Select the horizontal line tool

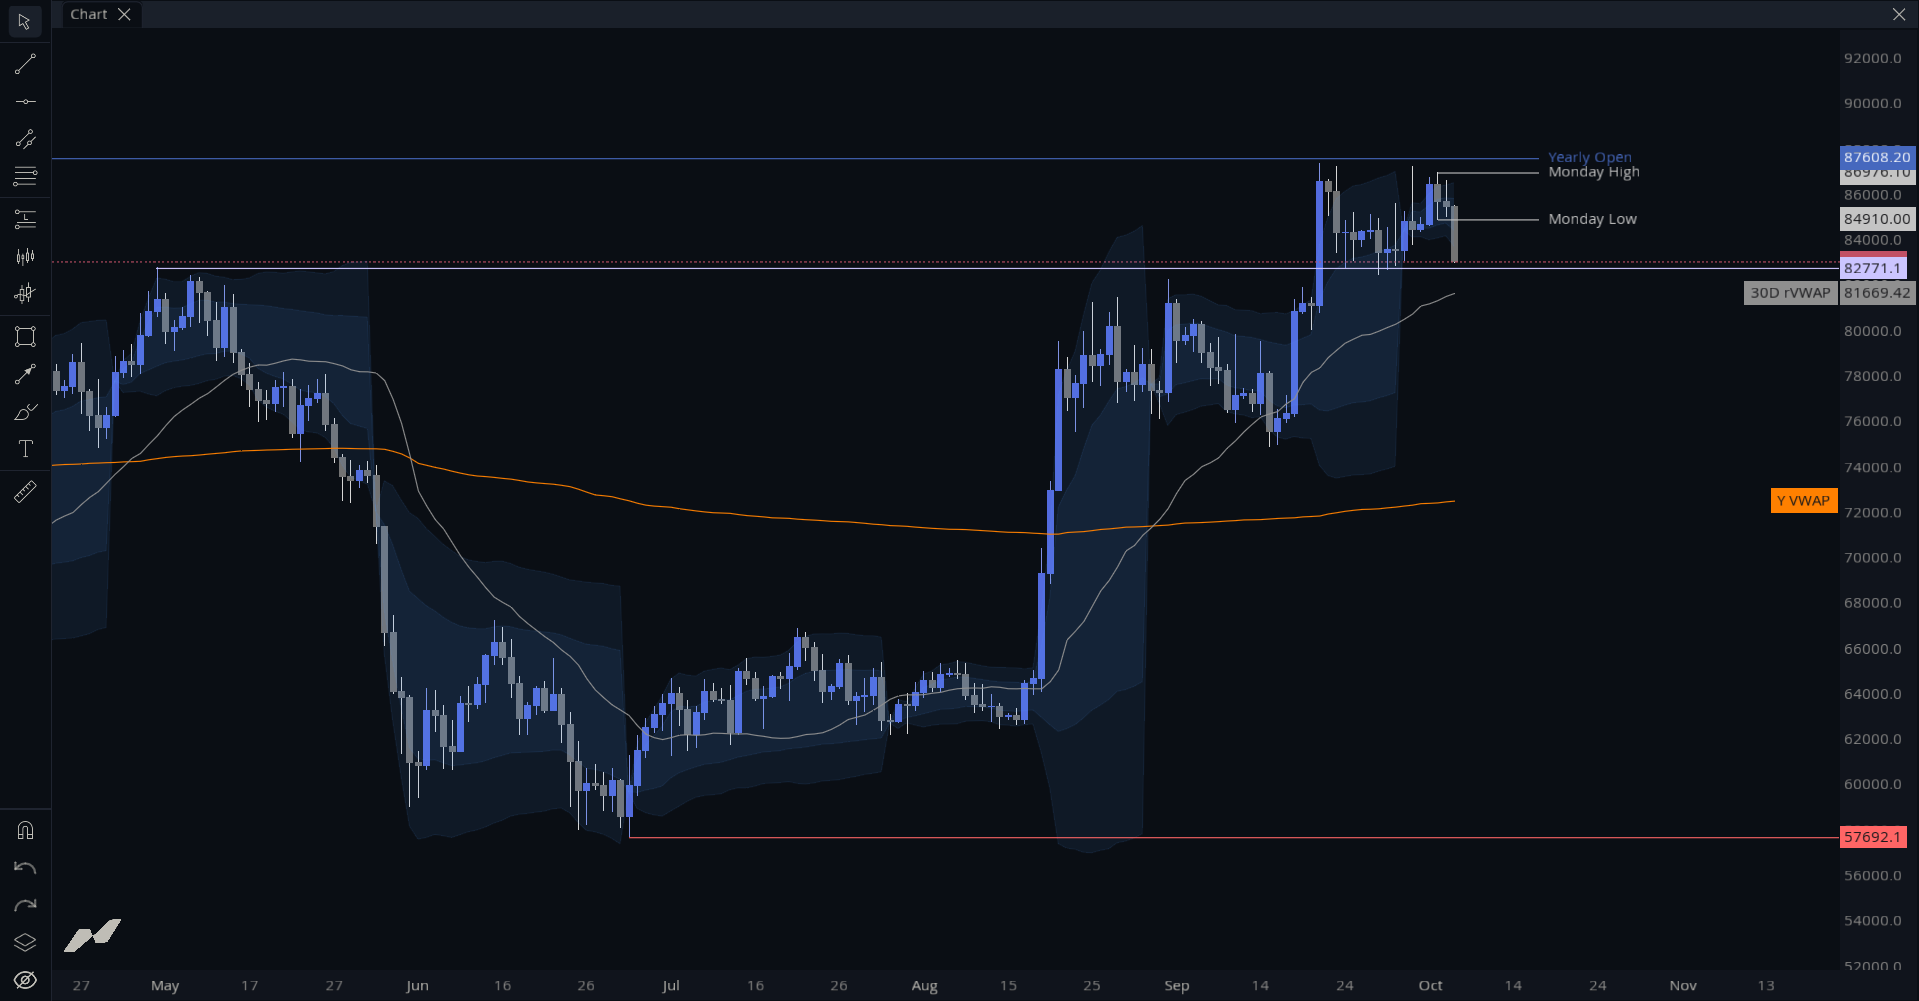25,102
